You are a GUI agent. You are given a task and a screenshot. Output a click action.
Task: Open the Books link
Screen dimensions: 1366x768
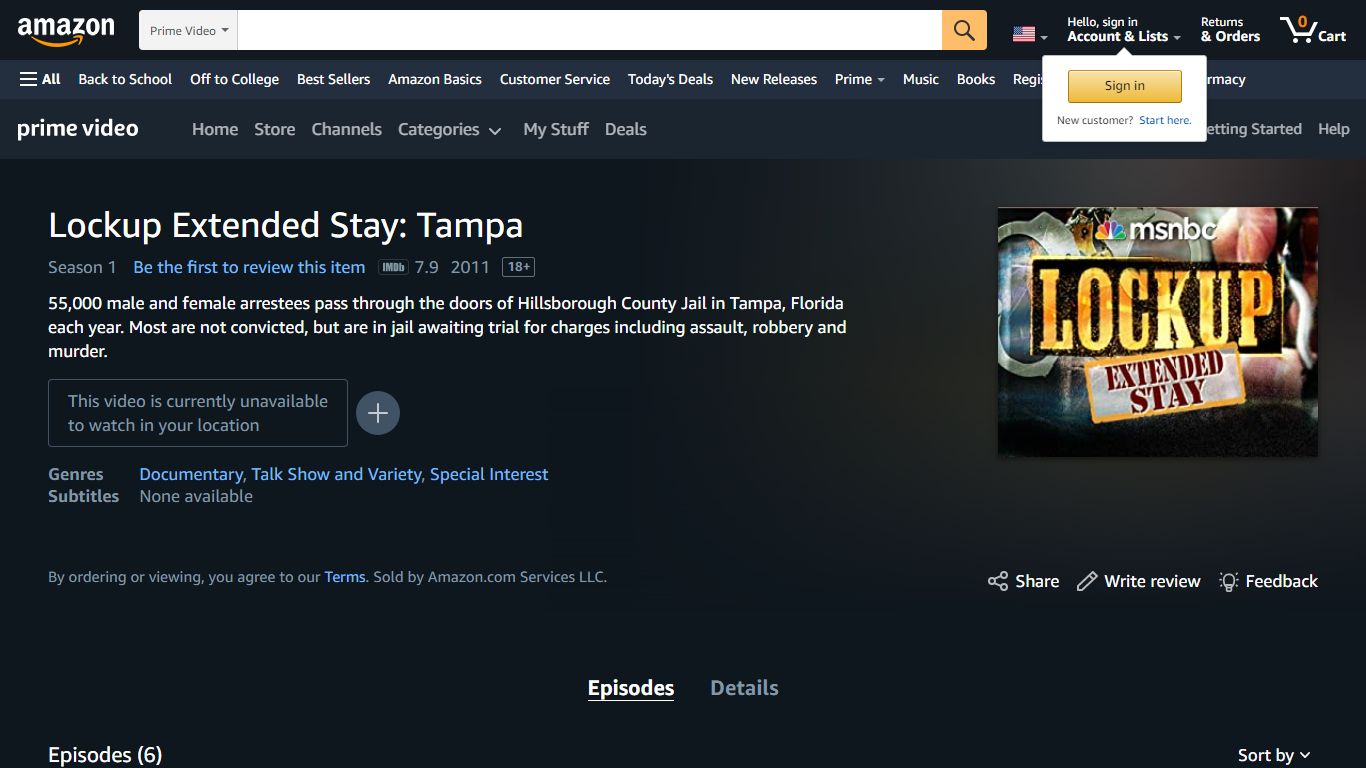point(976,79)
